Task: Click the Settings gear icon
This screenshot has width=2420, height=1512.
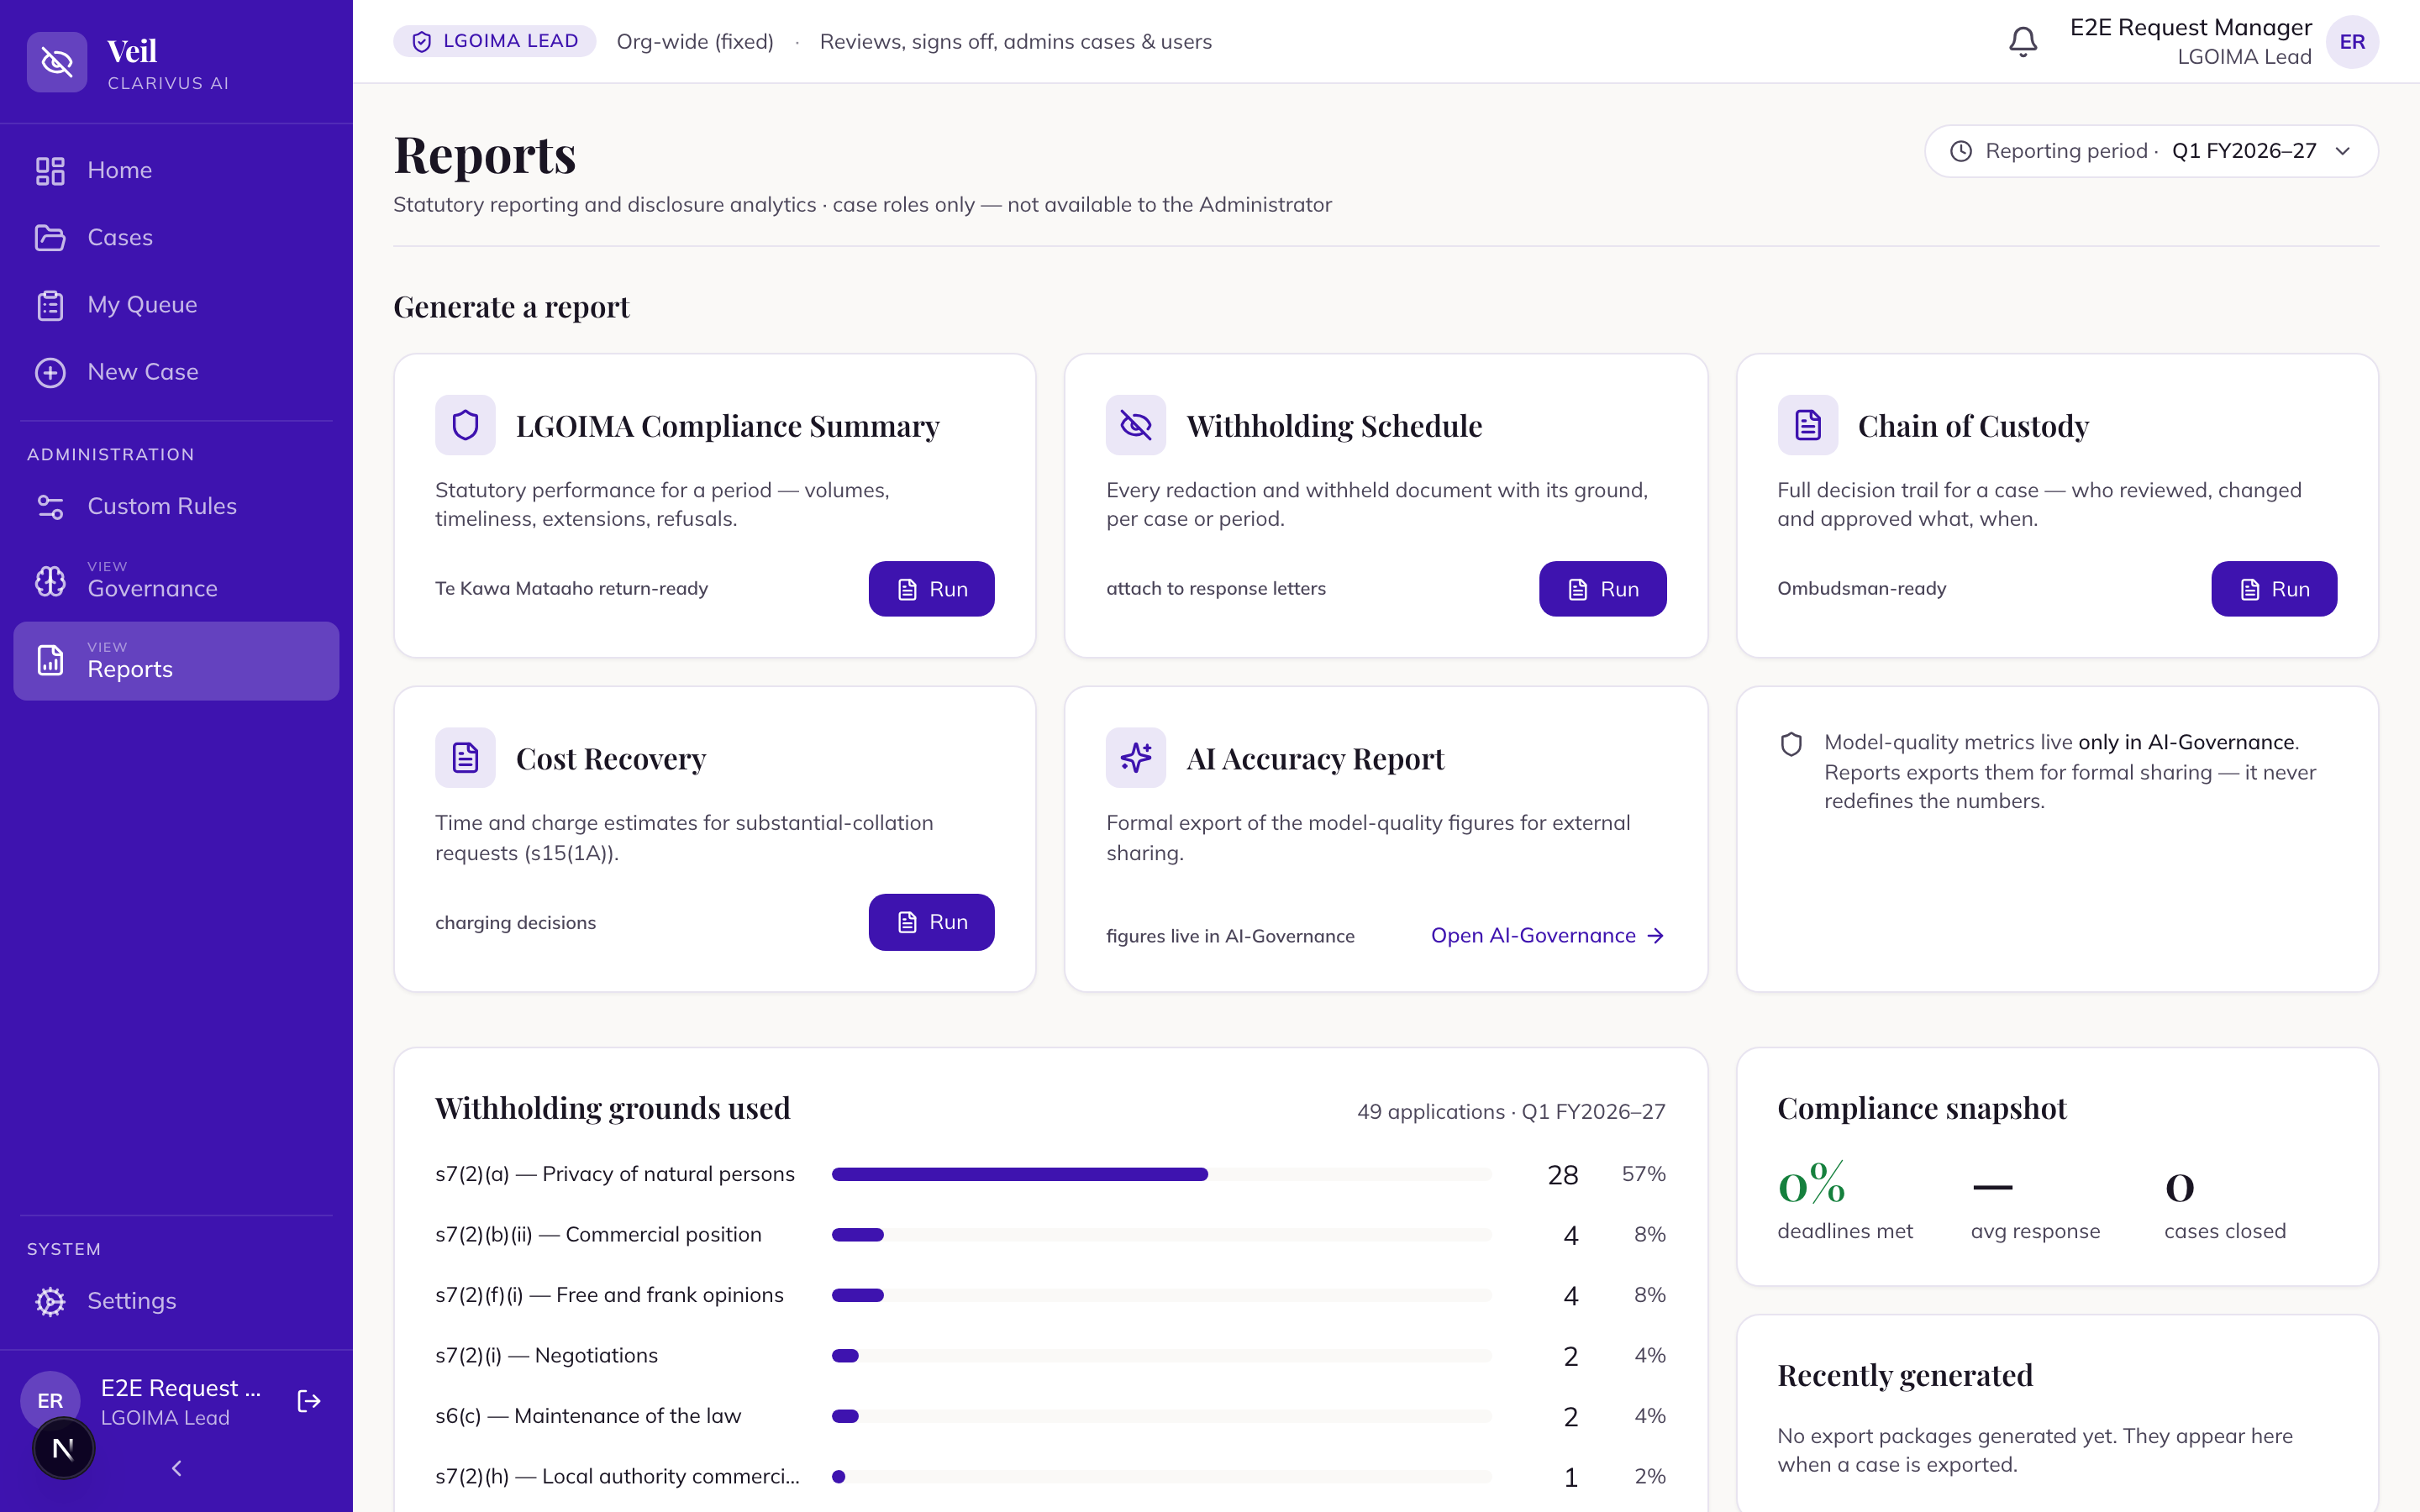Action: [50, 1301]
